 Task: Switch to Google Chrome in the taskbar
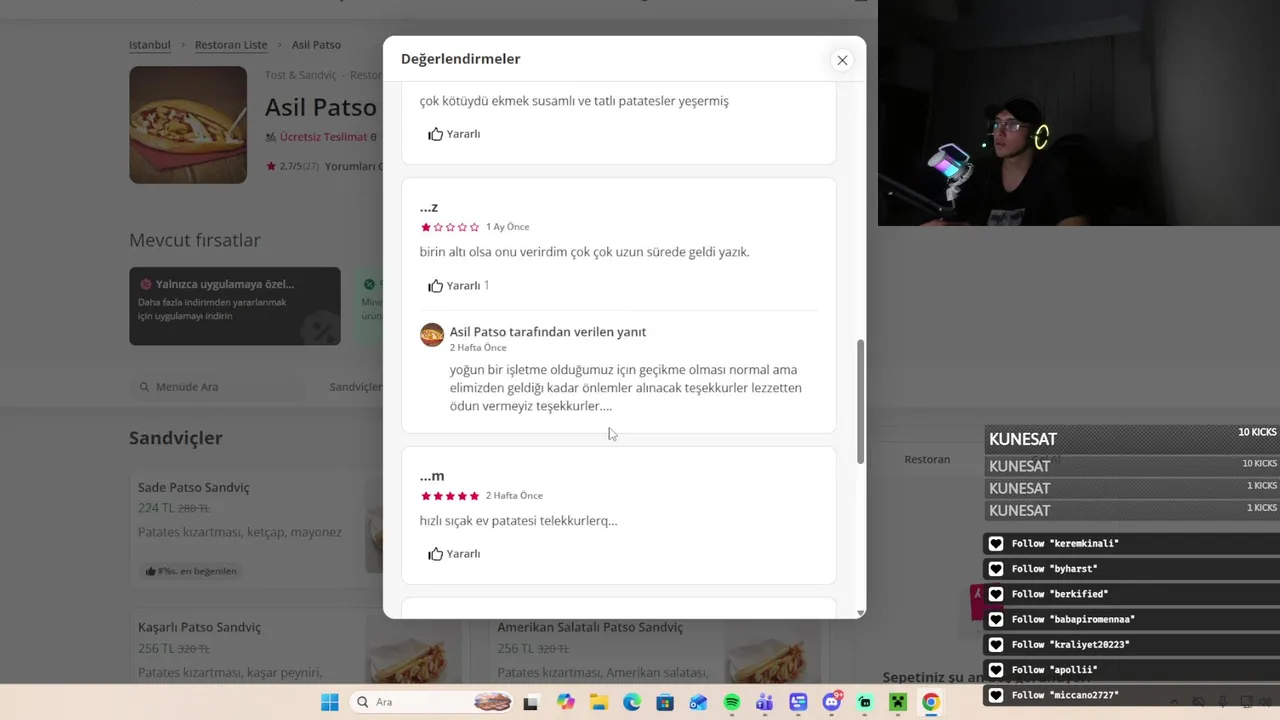pos(931,702)
